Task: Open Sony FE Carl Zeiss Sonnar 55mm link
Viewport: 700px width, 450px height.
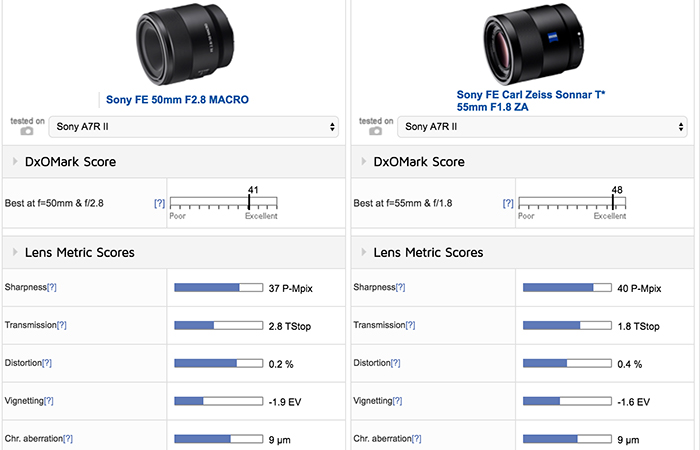Action: click(x=531, y=101)
